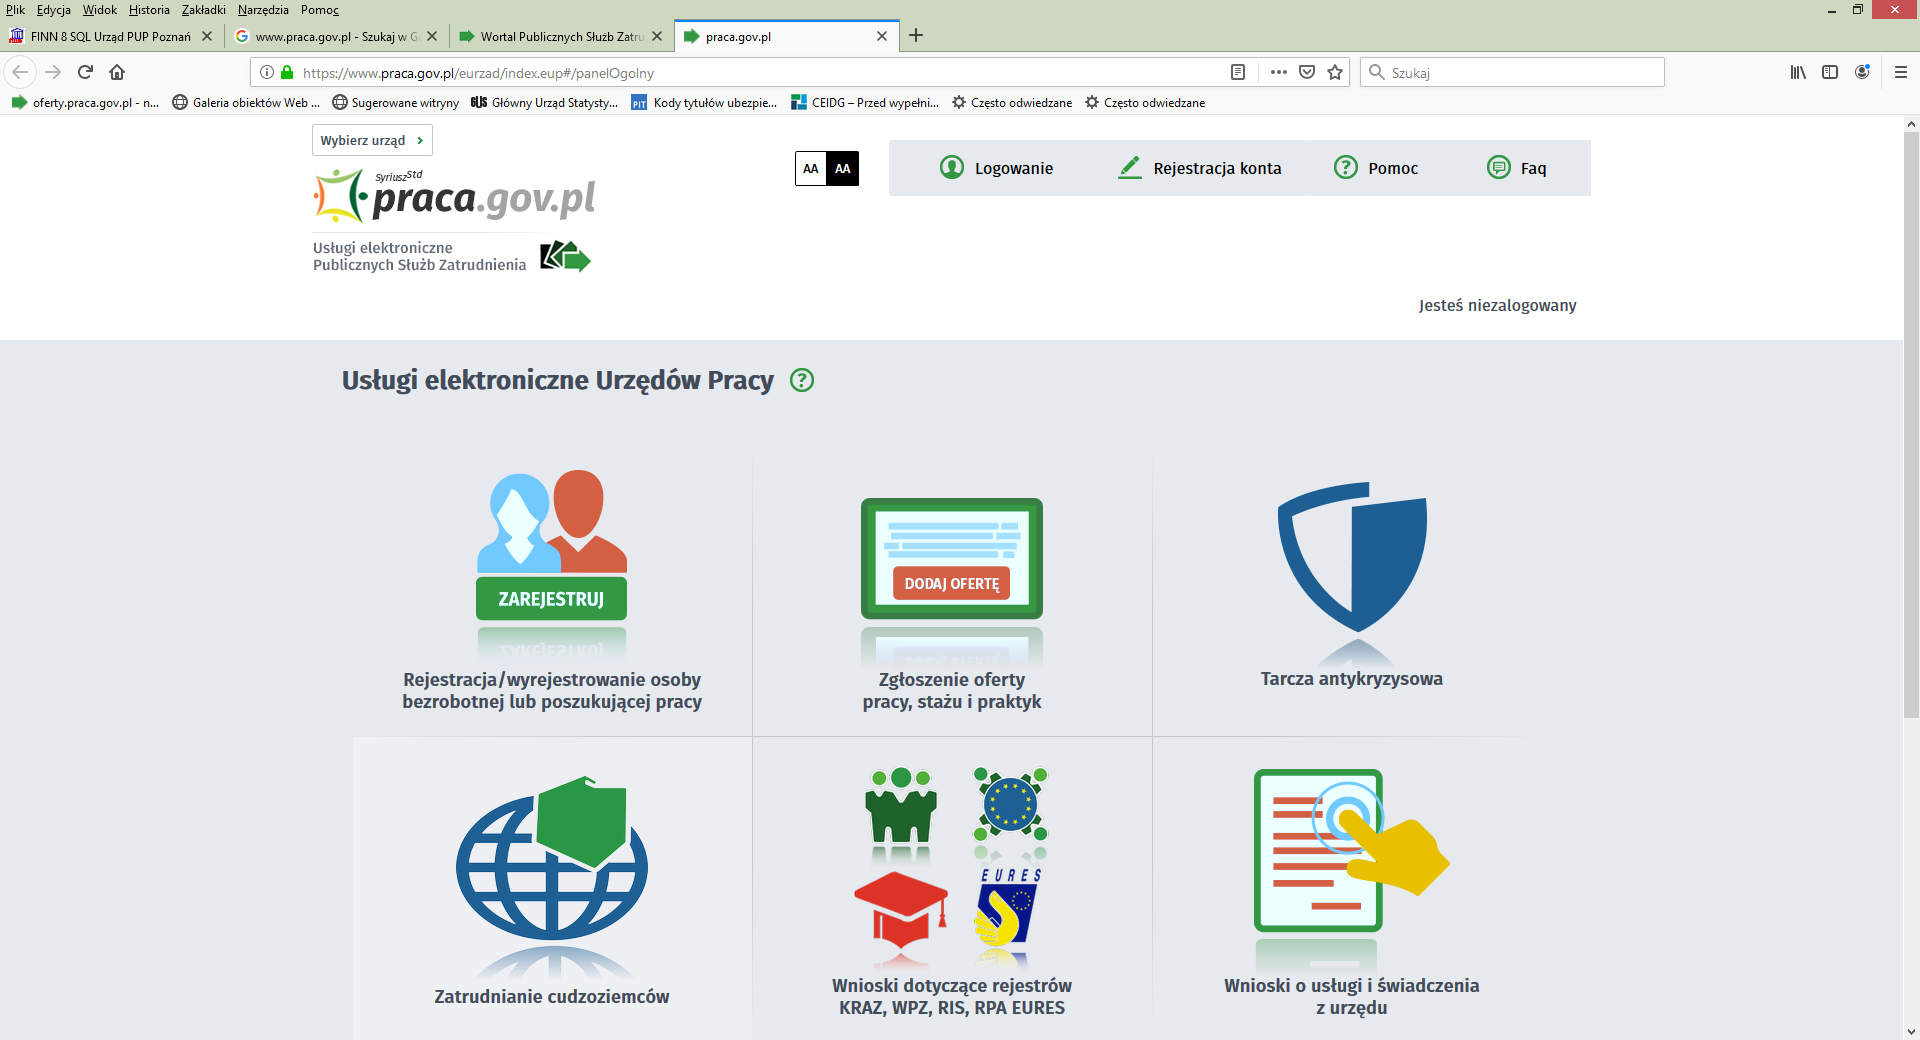
Task: Click the EURES registers icons group
Action: 952,858
